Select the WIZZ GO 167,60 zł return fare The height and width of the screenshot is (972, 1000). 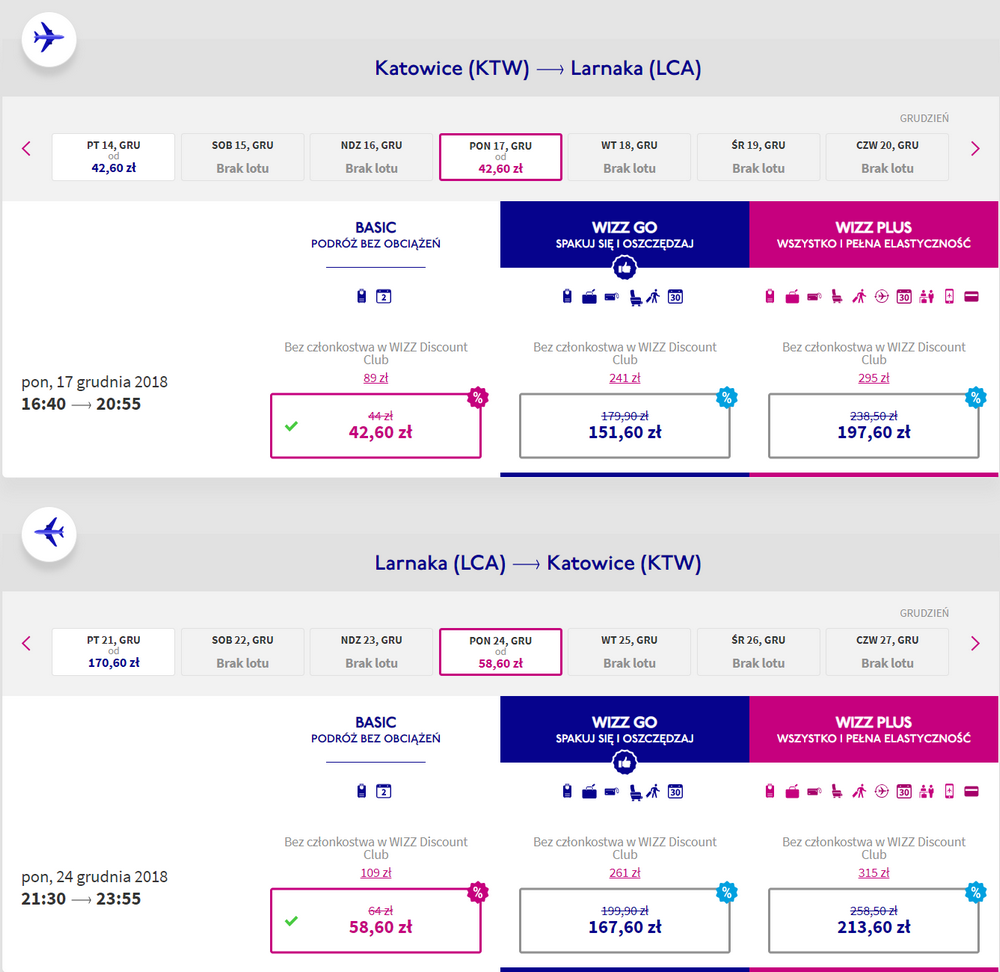pyautogui.click(x=624, y=920)
